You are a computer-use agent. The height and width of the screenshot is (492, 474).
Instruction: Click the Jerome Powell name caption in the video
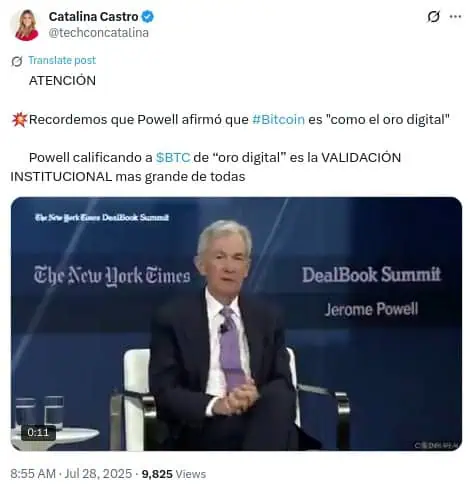pos(371,309)
